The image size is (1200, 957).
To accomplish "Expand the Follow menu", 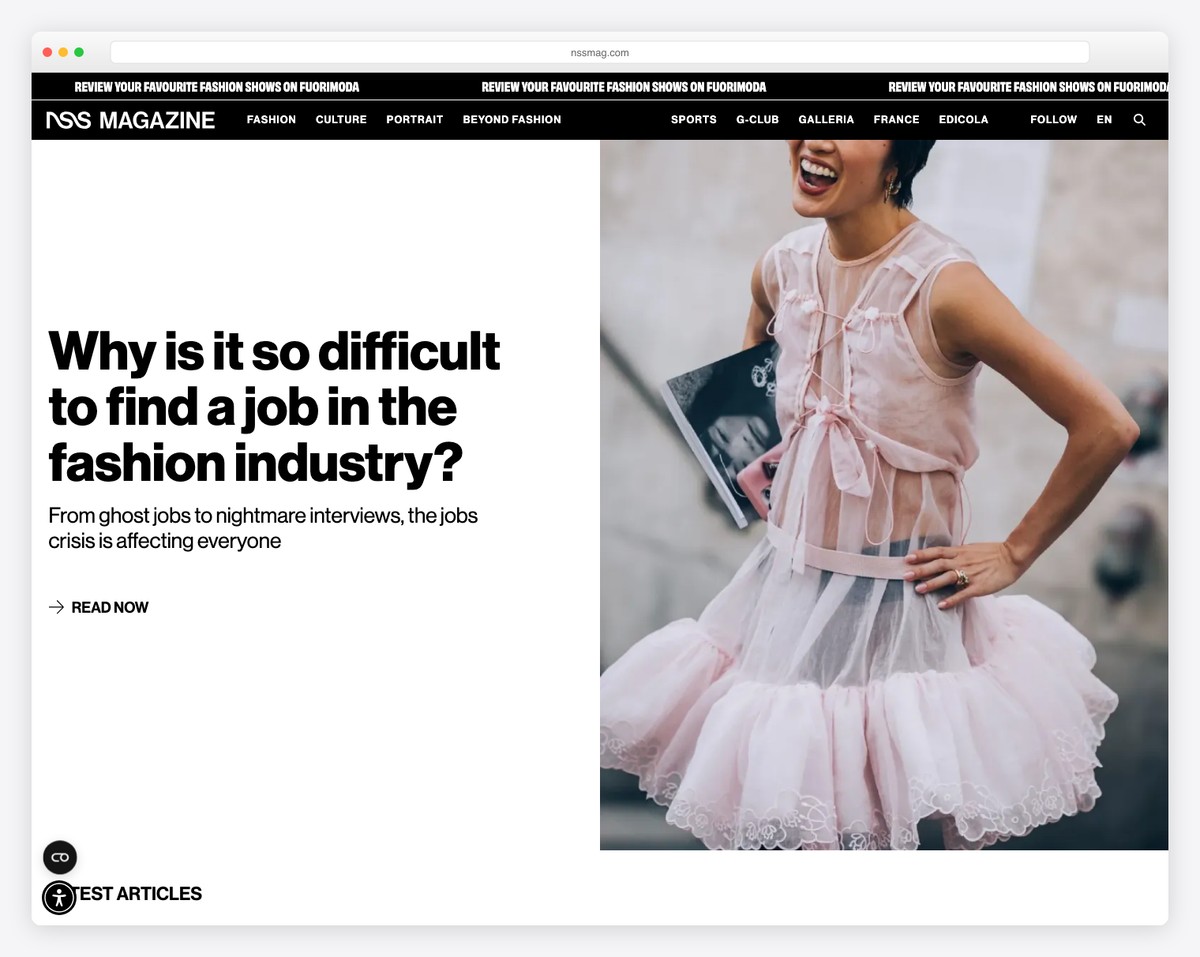I will (x=1053, y=120).
